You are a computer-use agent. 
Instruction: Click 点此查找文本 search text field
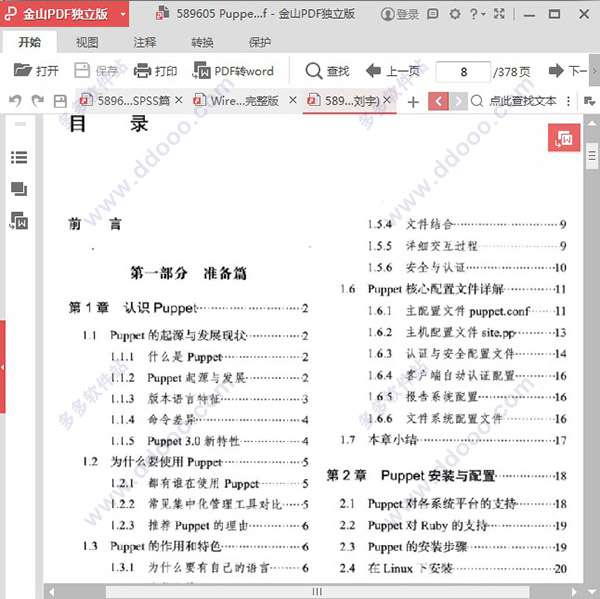tap(522, 101)
